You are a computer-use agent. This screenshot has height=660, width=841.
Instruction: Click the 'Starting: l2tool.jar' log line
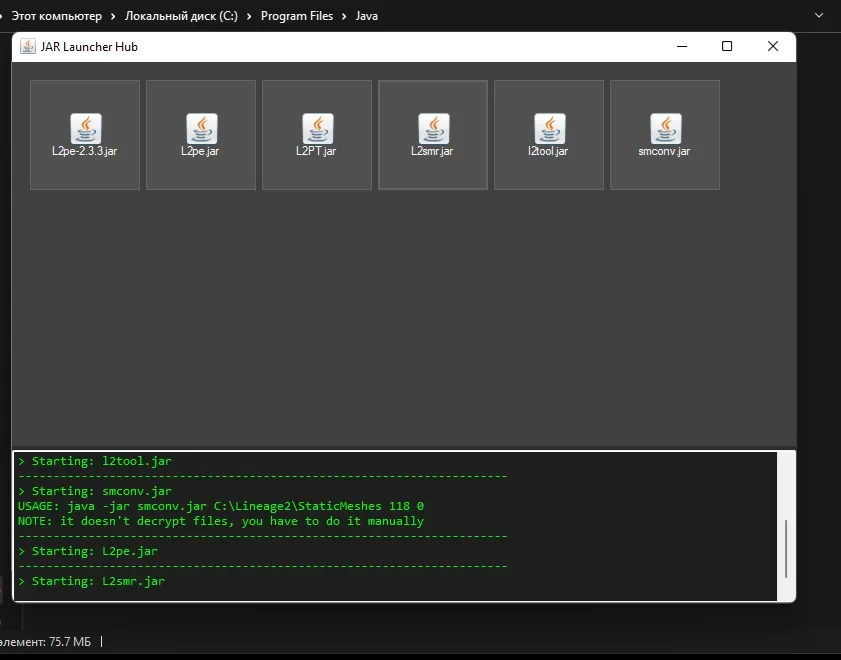95,461
